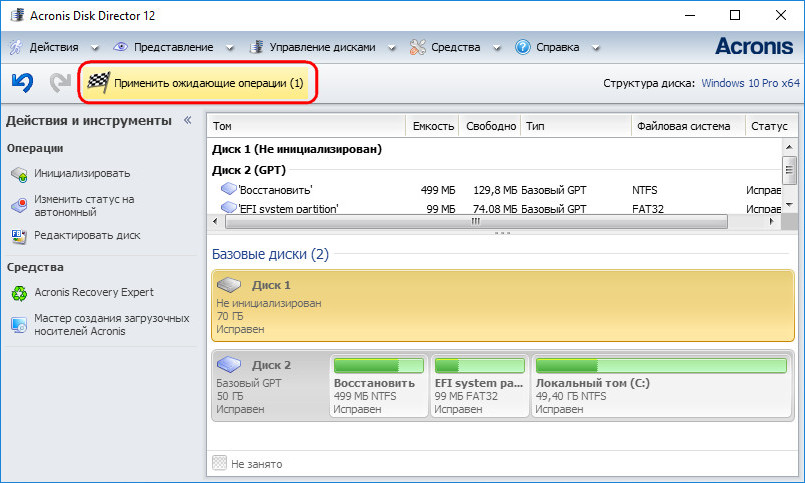Sort by the Свободно column header
The width and height of the screenshot is (805, 483).
[x=490, y=126]
